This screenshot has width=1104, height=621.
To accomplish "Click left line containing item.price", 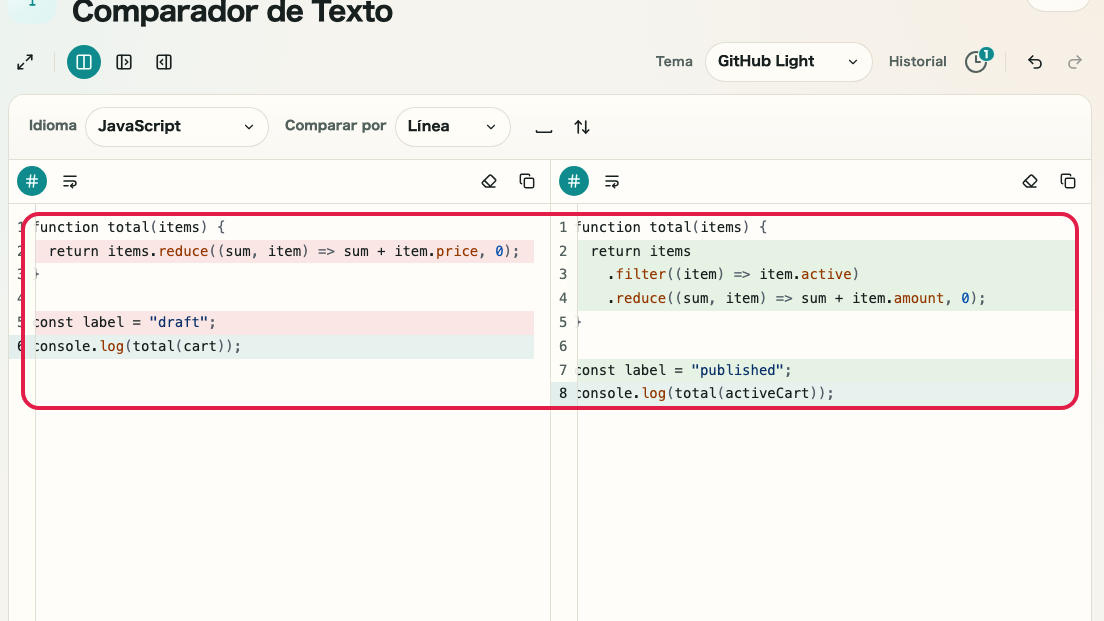I will (284, 251).
